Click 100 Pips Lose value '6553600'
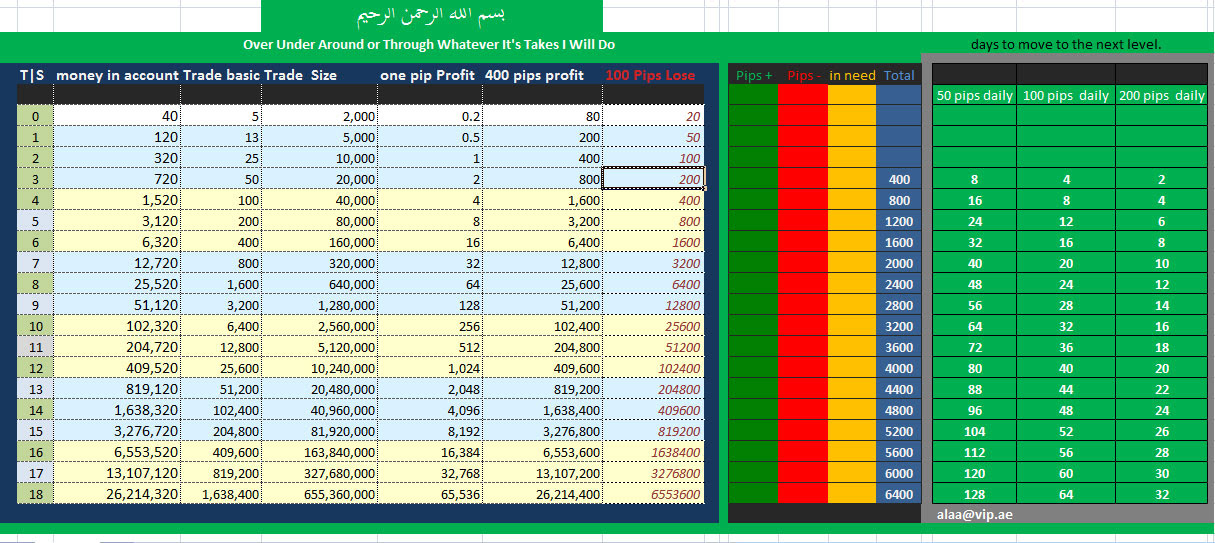The height and width of the screenshot is (543, 1215). [x=654, y=494]
